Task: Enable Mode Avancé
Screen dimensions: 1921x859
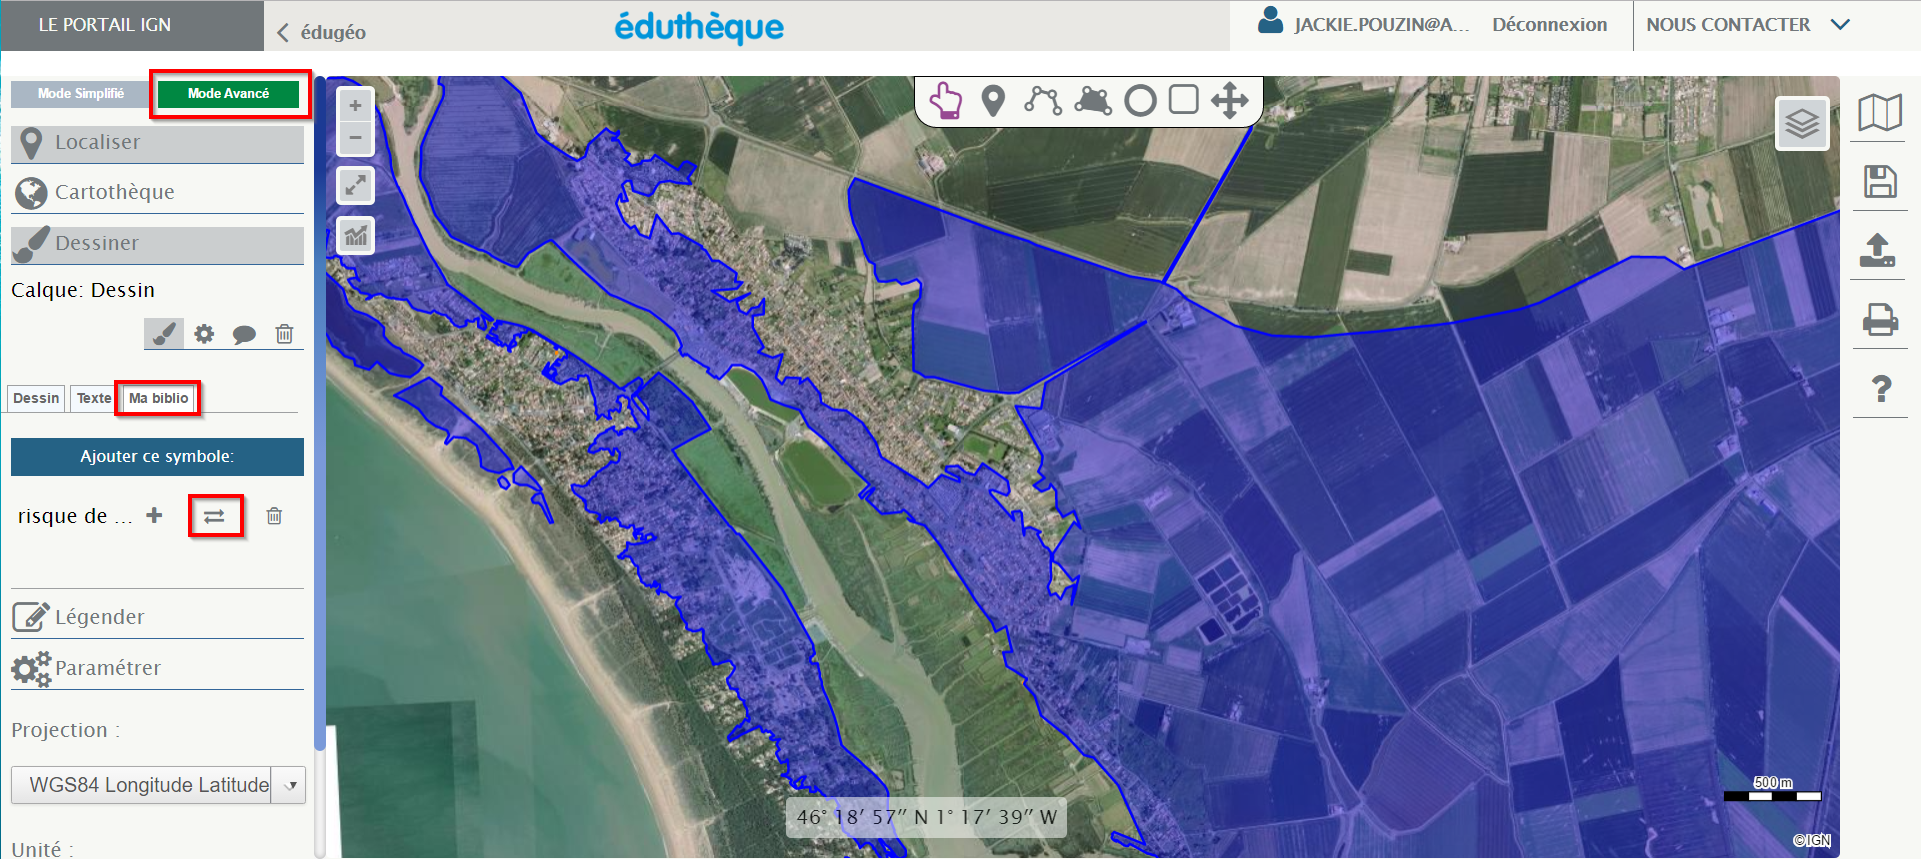Action: pos(229,94)
